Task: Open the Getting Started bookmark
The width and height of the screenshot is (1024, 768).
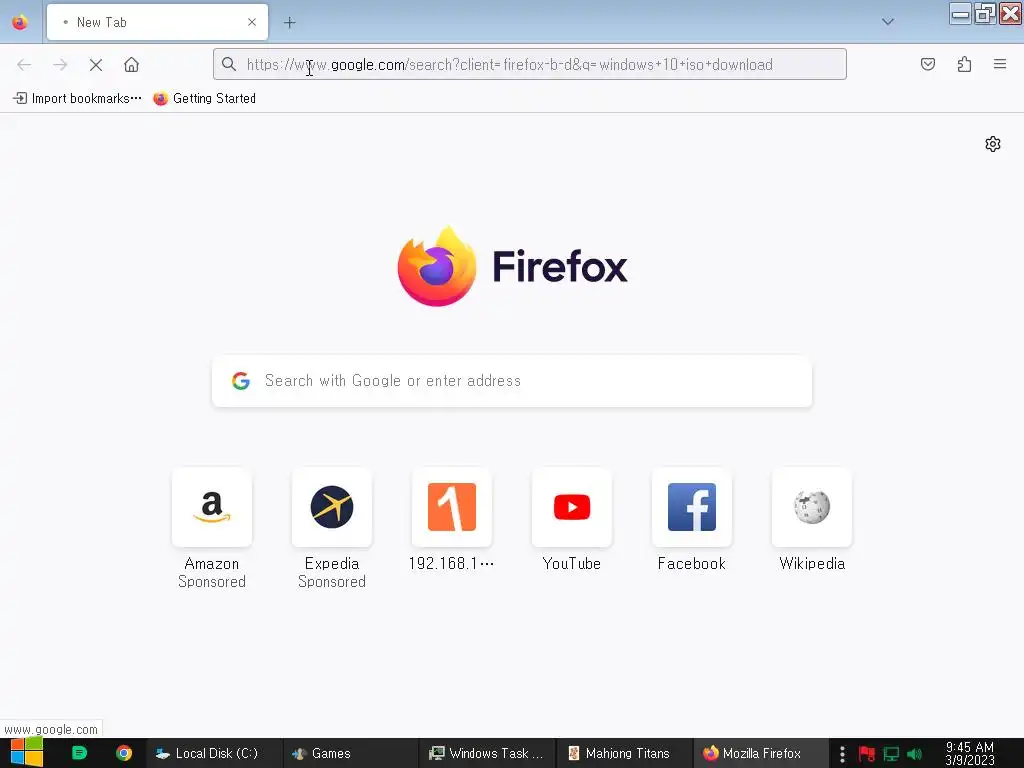Action: click(204, 99)
